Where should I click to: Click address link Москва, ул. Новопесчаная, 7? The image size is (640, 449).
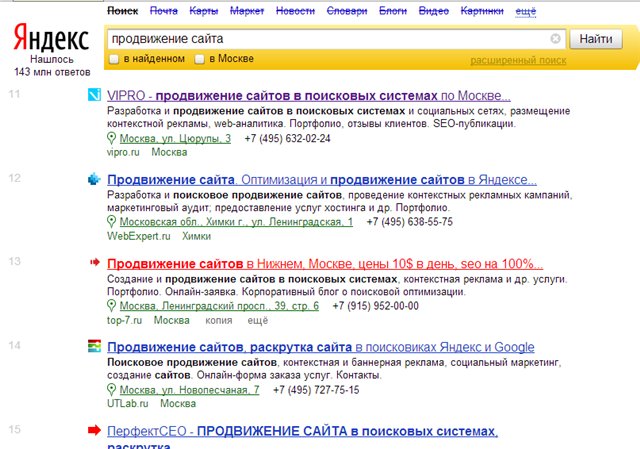tap(189, 390)
